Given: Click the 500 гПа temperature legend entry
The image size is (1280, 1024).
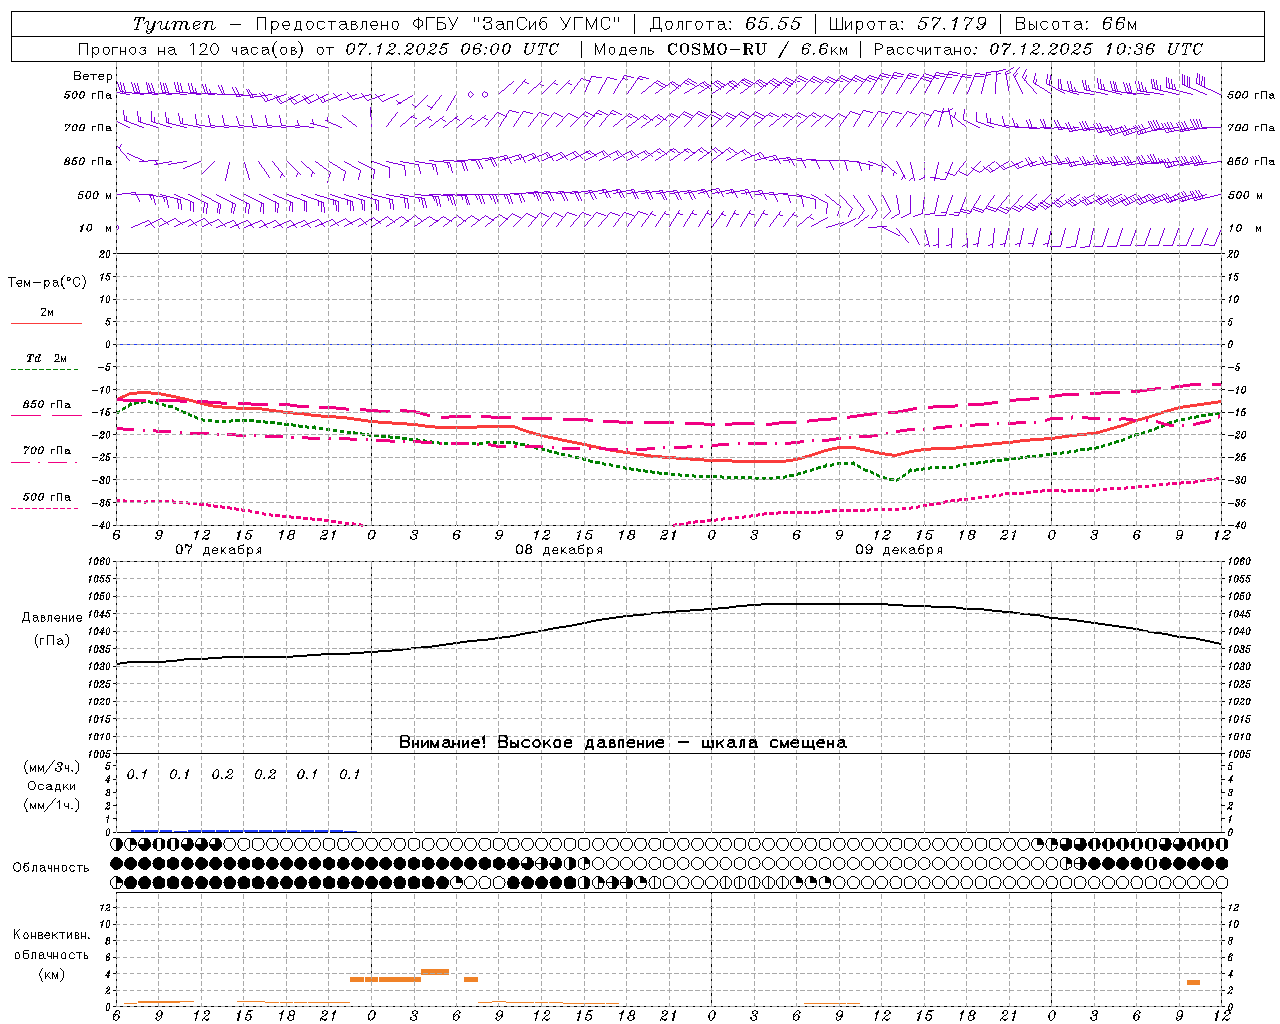Looking at the screenshot, I should (x=47, y=496).
